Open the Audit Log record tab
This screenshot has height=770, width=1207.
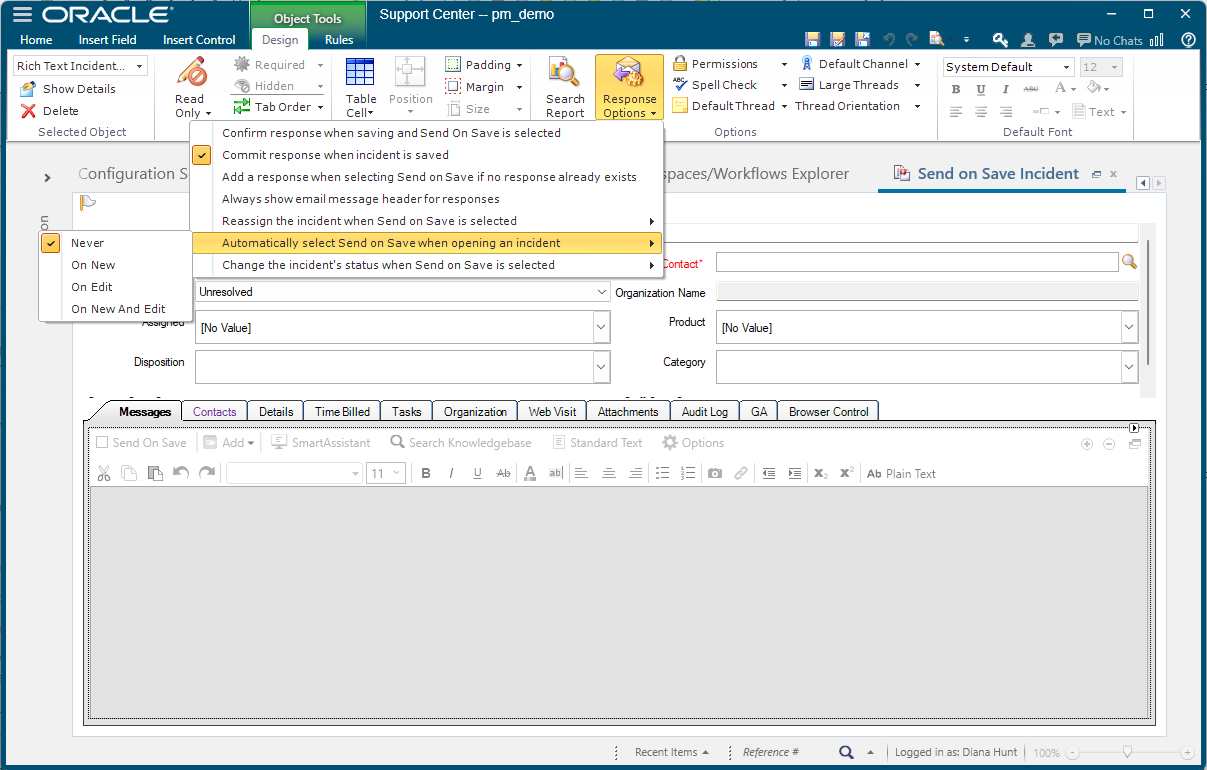705,411
